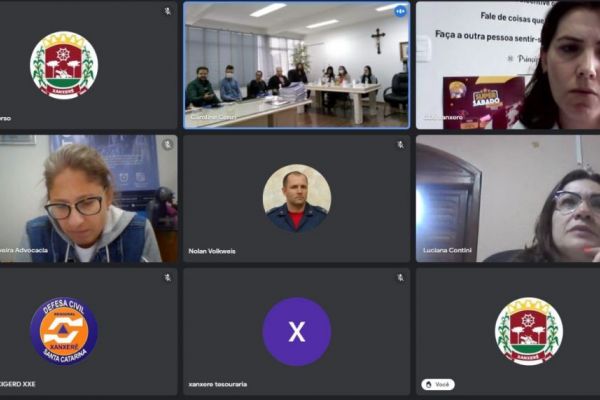Click blue speaking indicator on meeting room tile
Screen dimensions: 600x400
[x=400, y=11]
